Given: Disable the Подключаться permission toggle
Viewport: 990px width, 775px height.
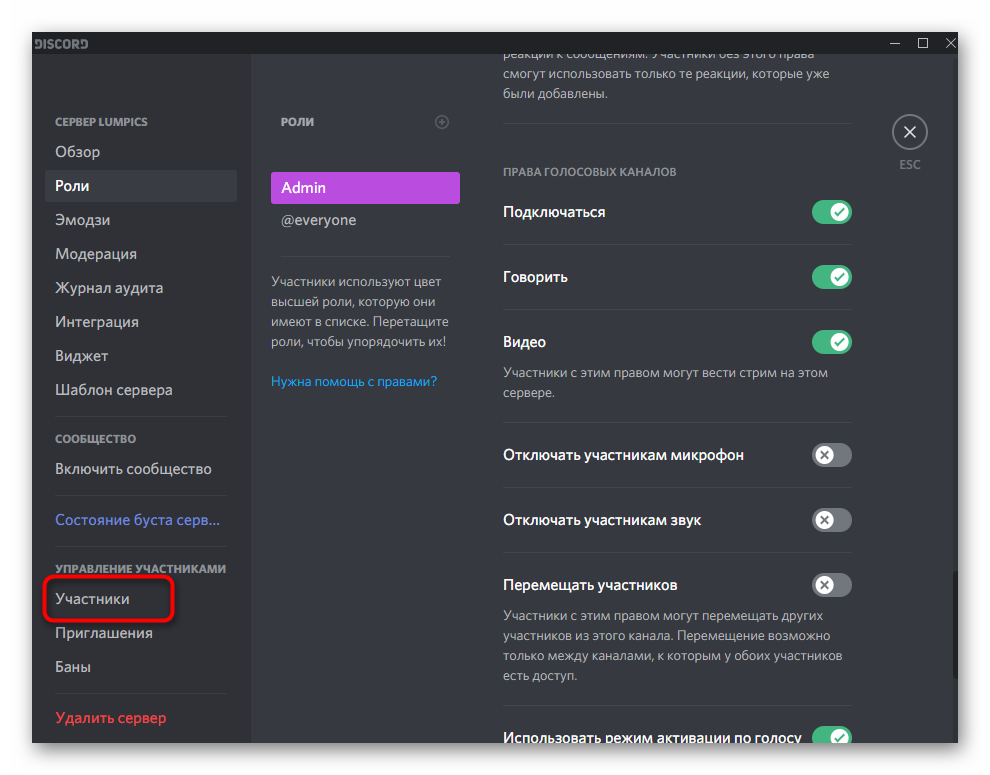Looking at the screenshot, I should (831, 212).
